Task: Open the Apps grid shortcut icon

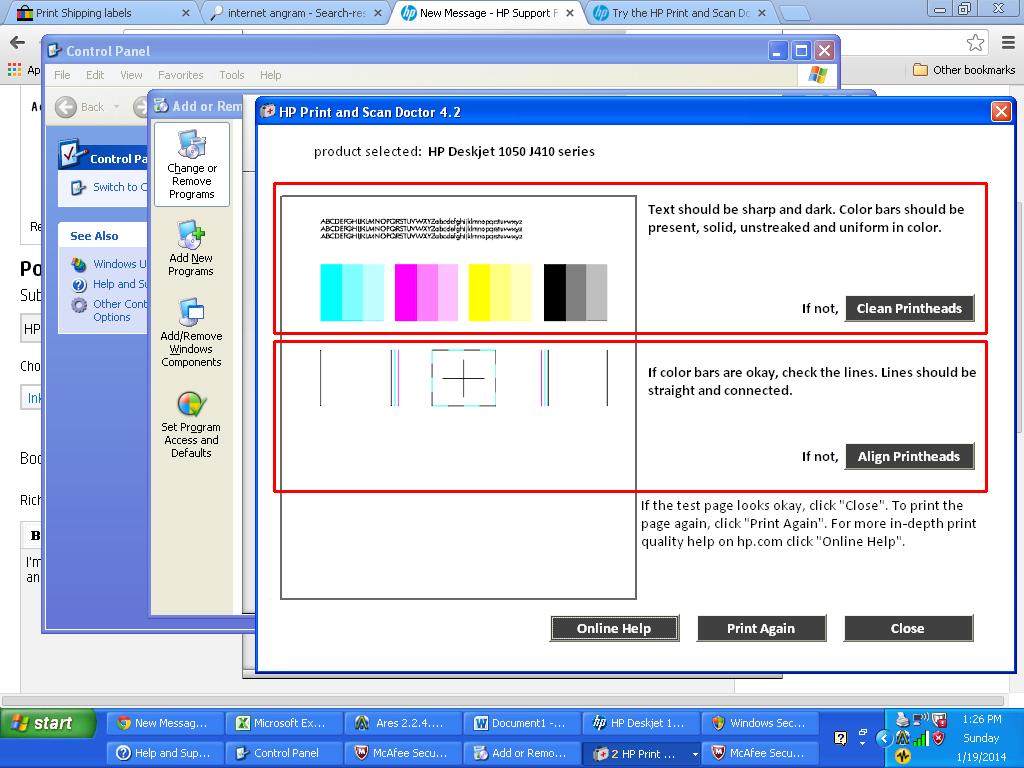Action: 14,69
